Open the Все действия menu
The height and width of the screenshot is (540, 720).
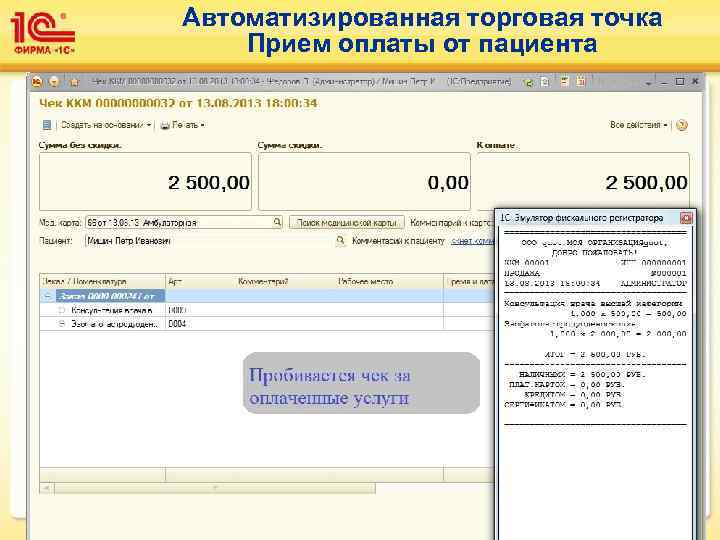point(638,125)
